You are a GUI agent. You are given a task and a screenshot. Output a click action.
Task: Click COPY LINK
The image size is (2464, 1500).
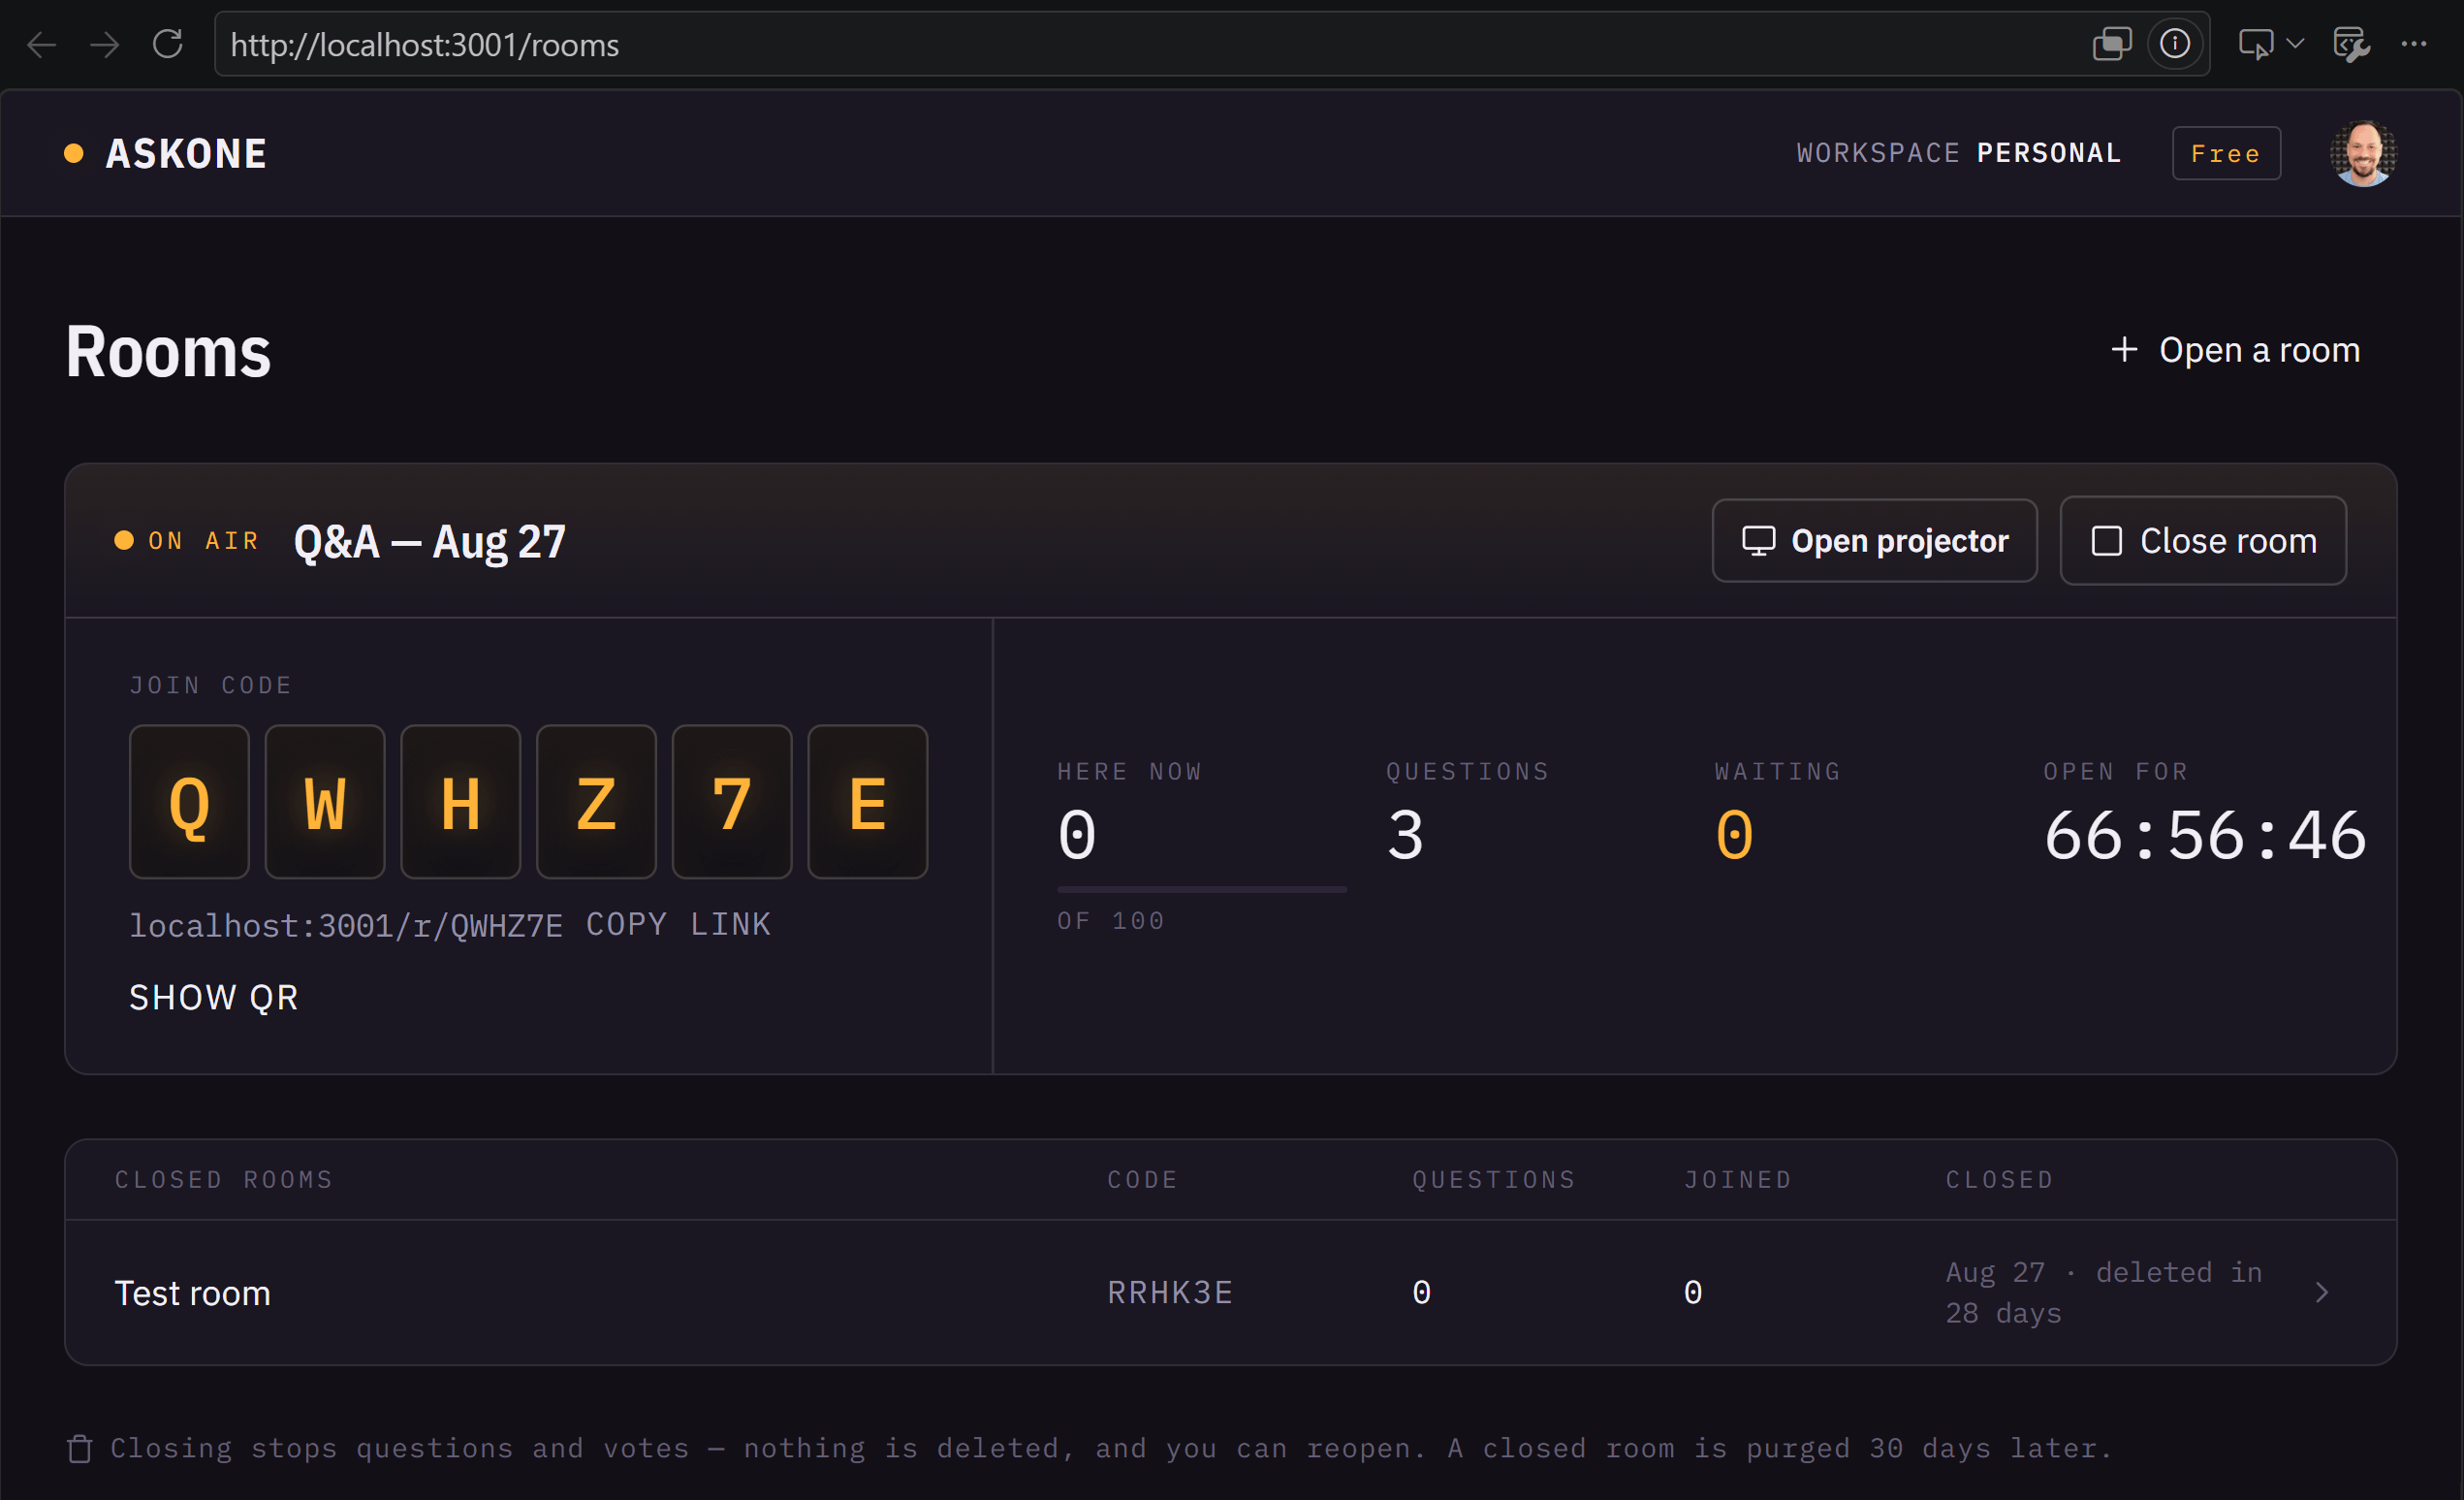click(678, 924)
